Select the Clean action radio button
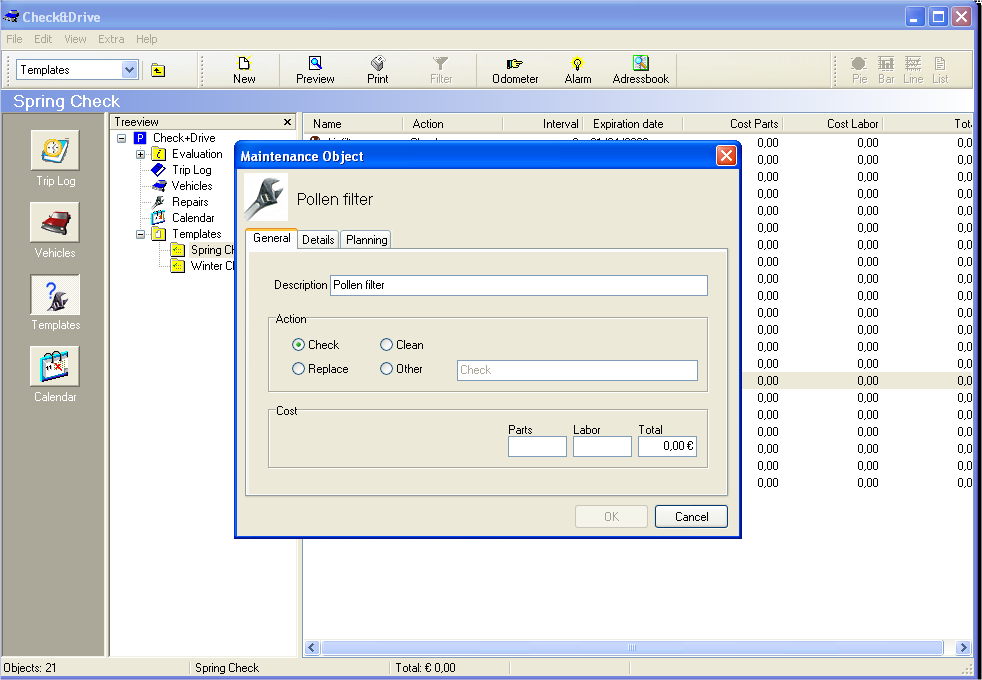 pyautogui.click(x=386, y=345)
